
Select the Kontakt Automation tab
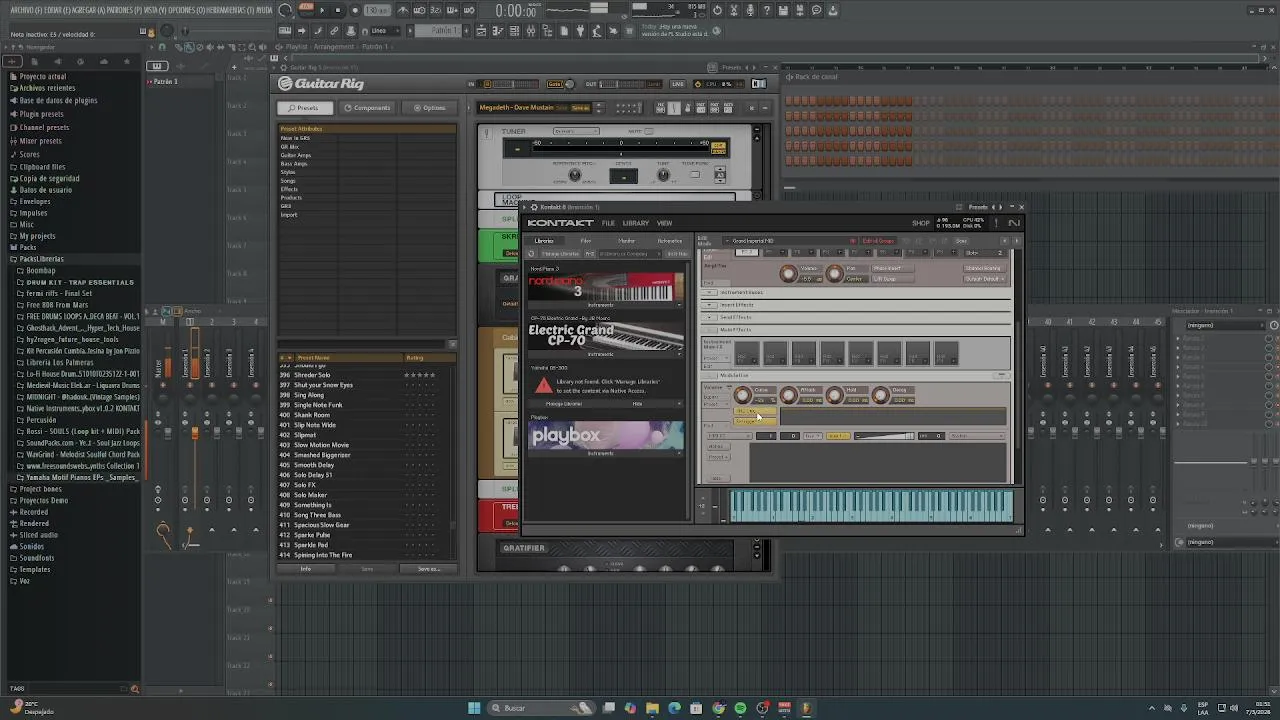coord(669,241)
